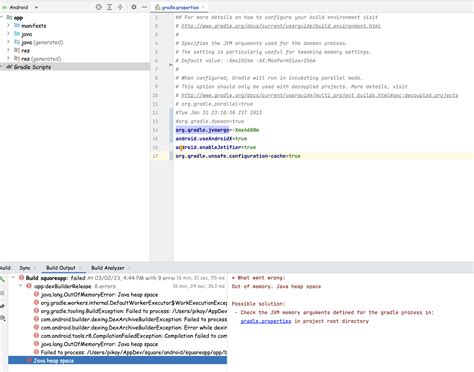Click the Collapse All icon in project toolbar
Image resolution: width=474 pixels, height=372 pixels.
tap(120, 7)
